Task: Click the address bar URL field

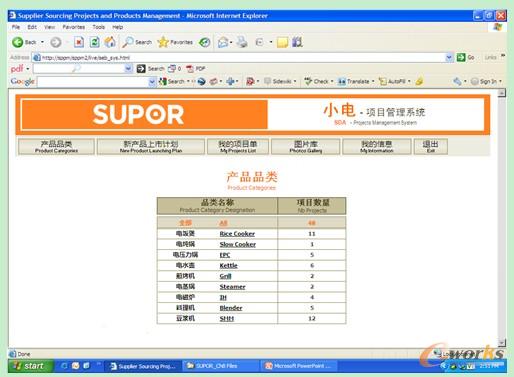Action: 243,57
